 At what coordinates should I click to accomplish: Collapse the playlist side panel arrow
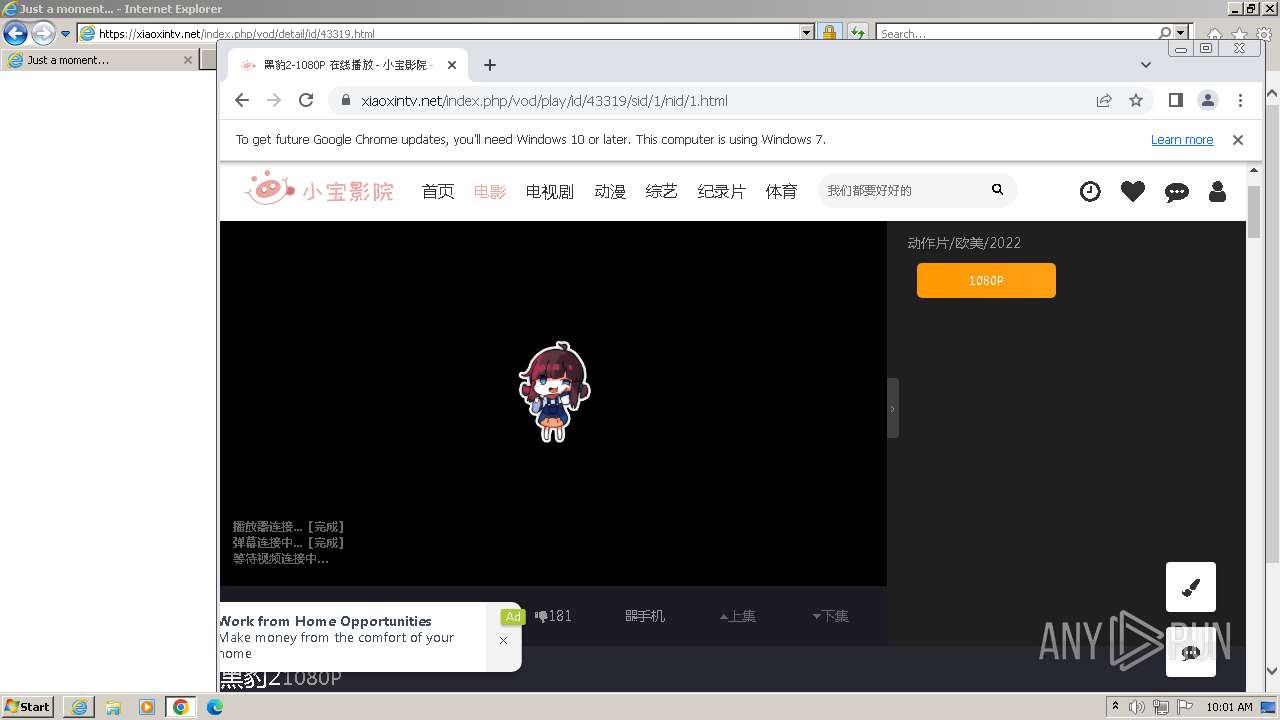(x=893, y=408)
